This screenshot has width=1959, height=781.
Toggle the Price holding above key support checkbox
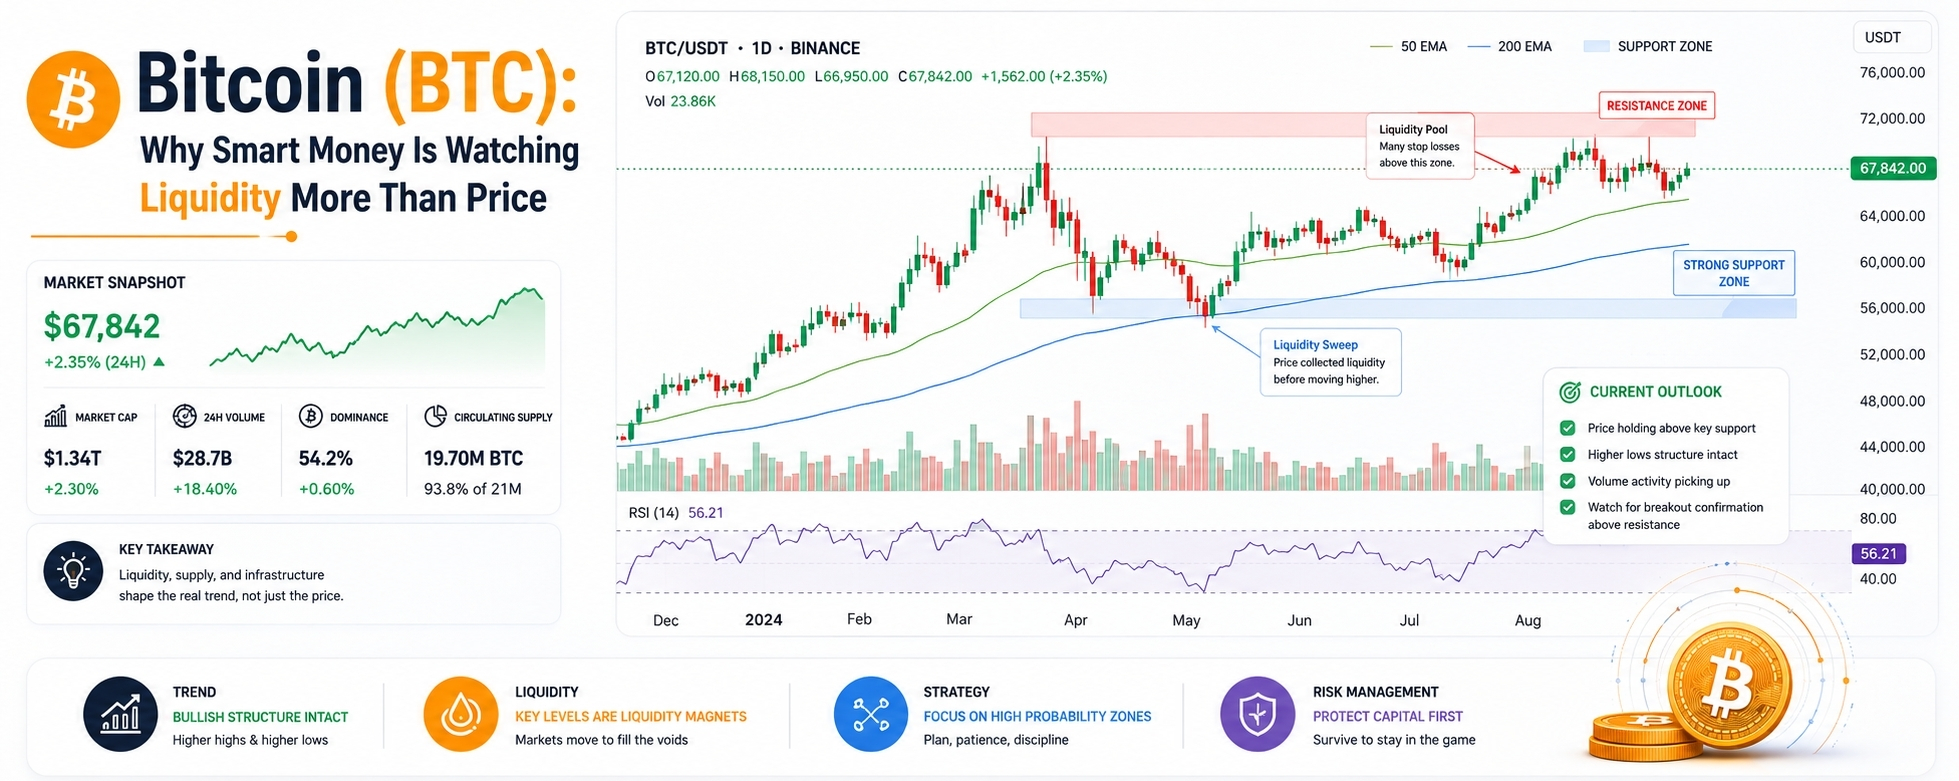pos(1568,428)
